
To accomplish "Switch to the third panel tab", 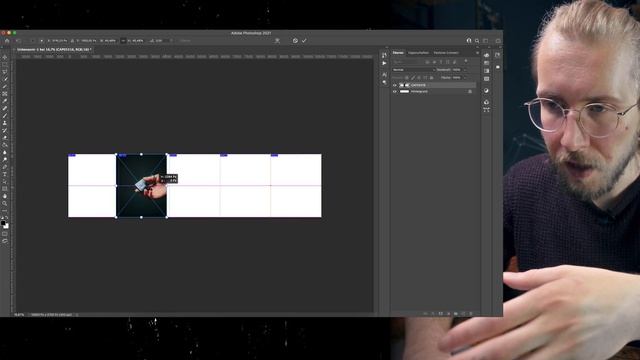I will point(446,53).
